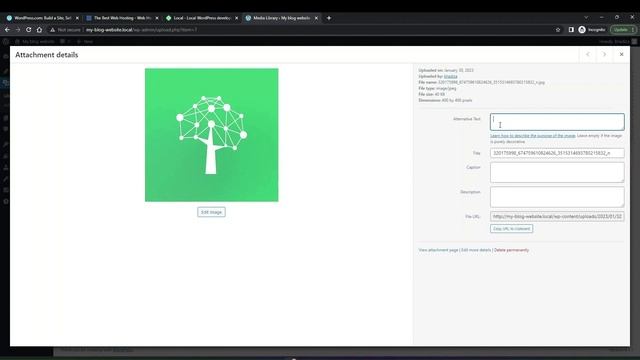
Task: Select the File URL field
Action: click(557, 216)
